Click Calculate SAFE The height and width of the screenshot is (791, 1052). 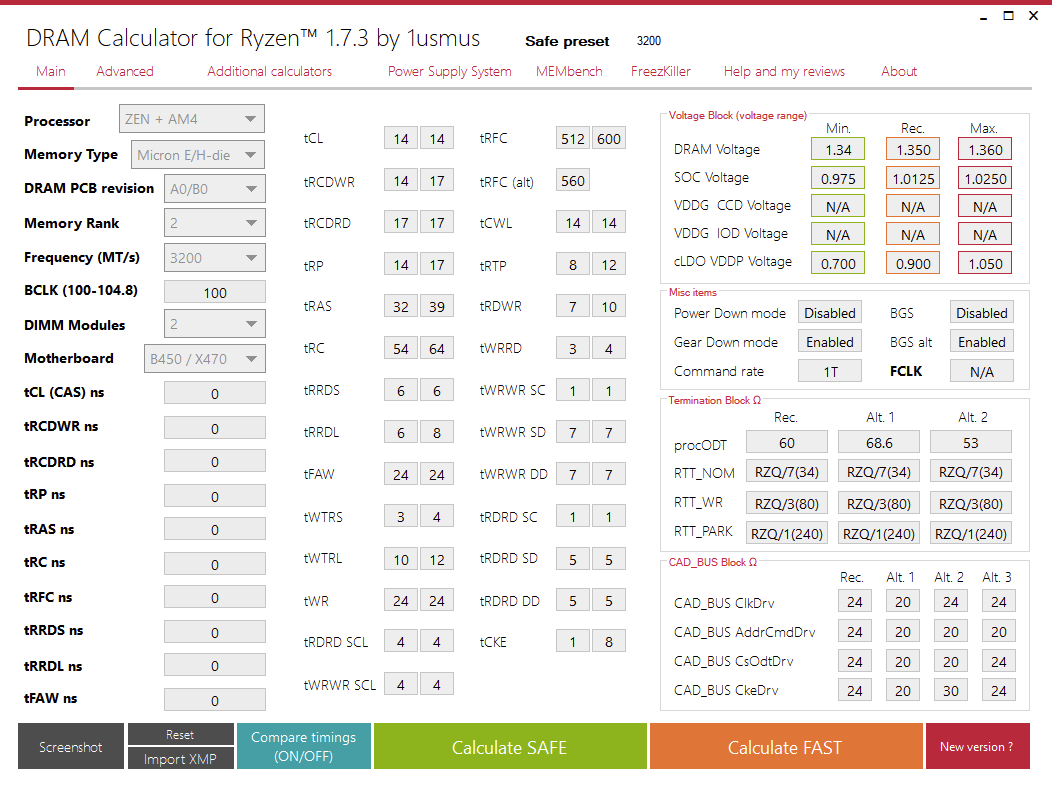click(510, 746)
